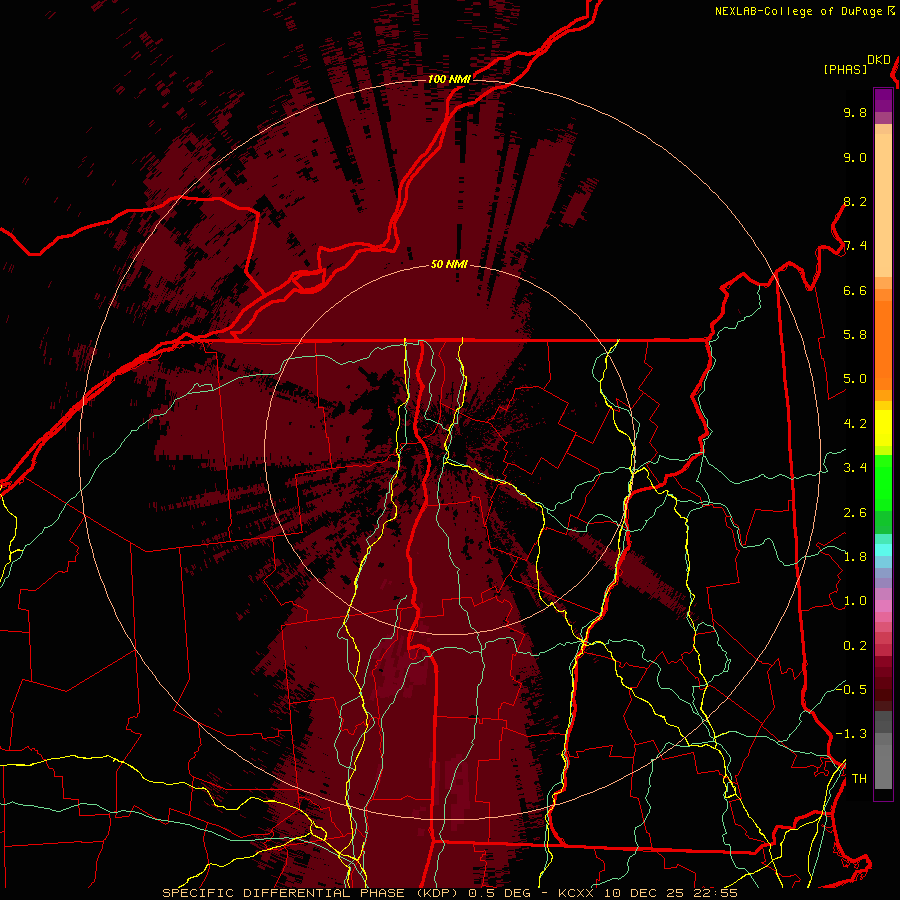Viewport: 900px width, 900px height.
Task: Click the 8.2 legend value
Action: [x=855, y=201]
